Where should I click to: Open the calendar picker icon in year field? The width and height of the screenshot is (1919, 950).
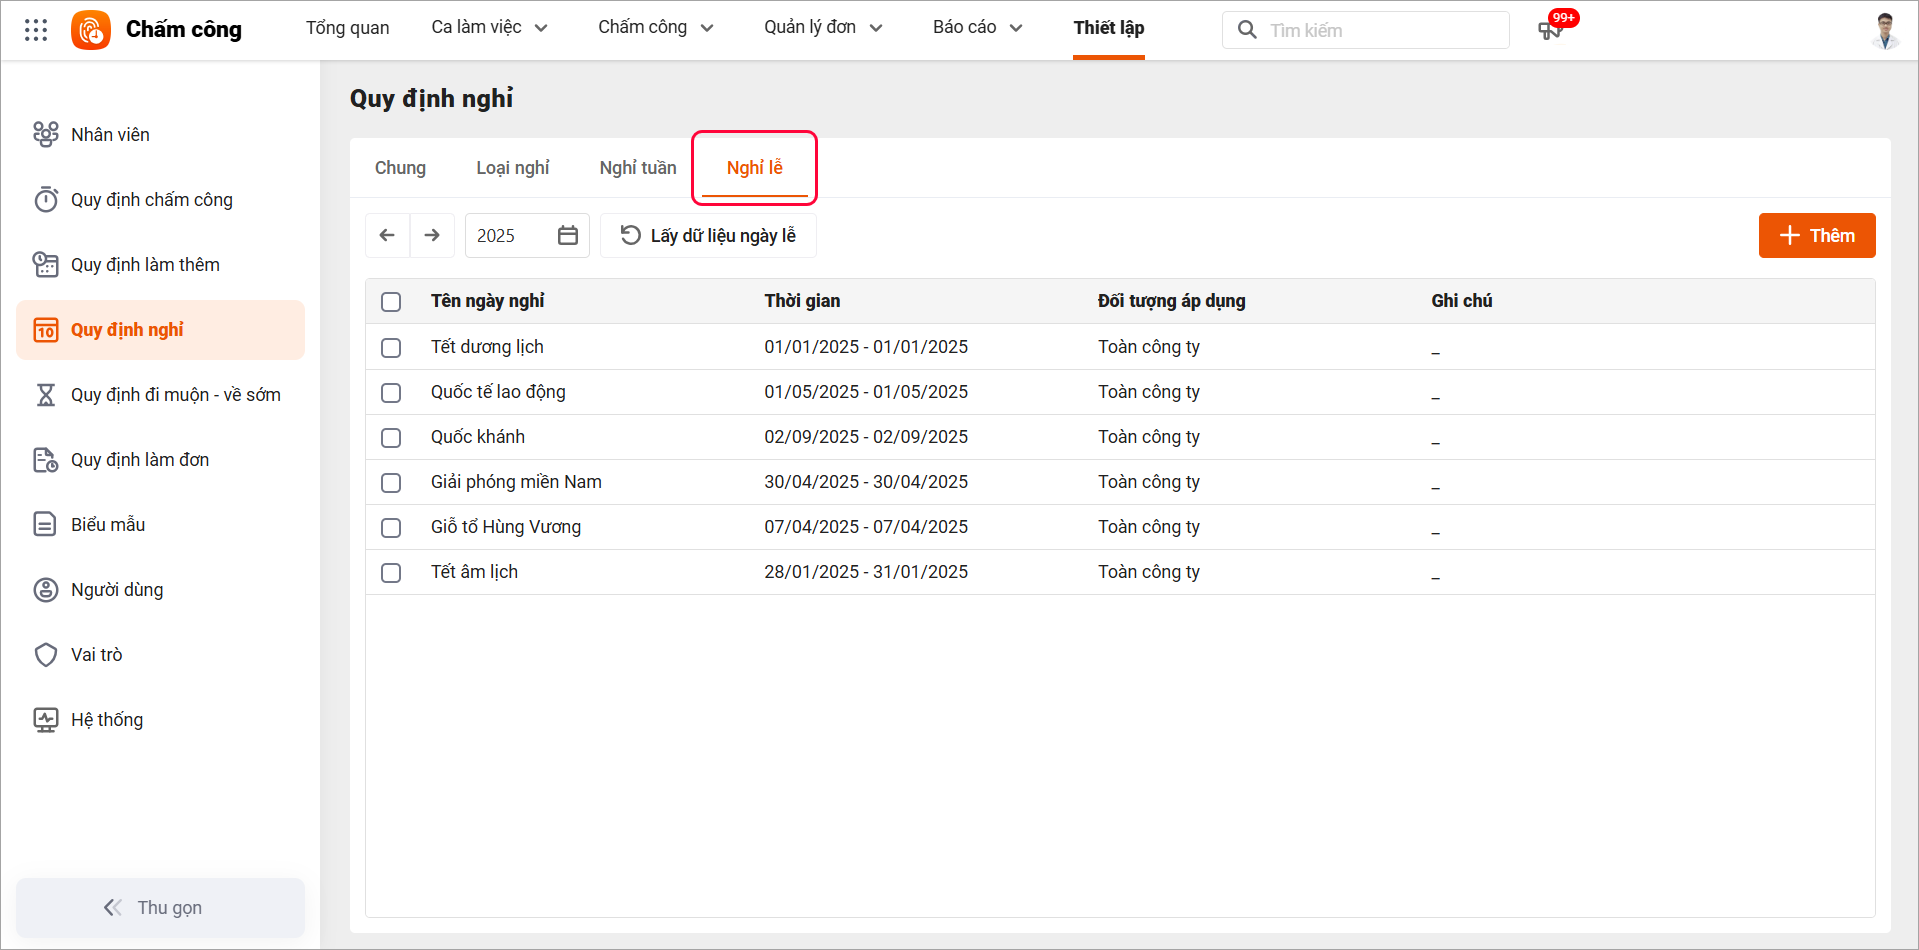coord(568,236)
